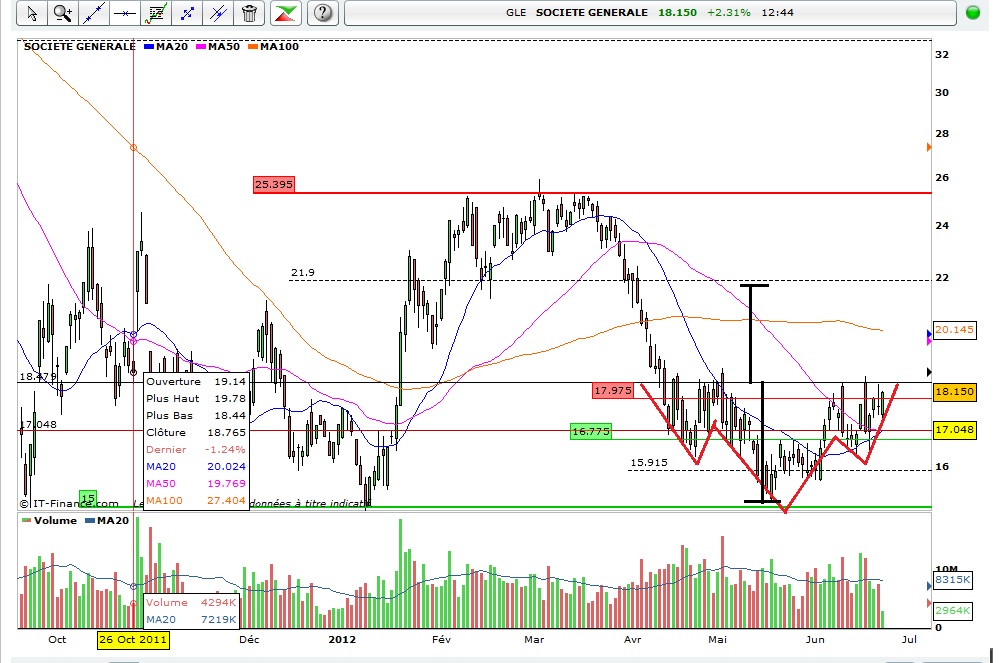Viewport: 999px width, 663px height.
Task: Click the MA100 27.404 tooltip row
Action: [196, 501]
